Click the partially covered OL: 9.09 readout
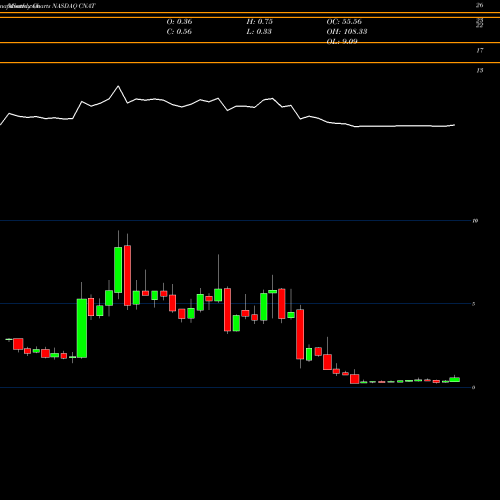The image size is (500, 500). pos(342,41)
